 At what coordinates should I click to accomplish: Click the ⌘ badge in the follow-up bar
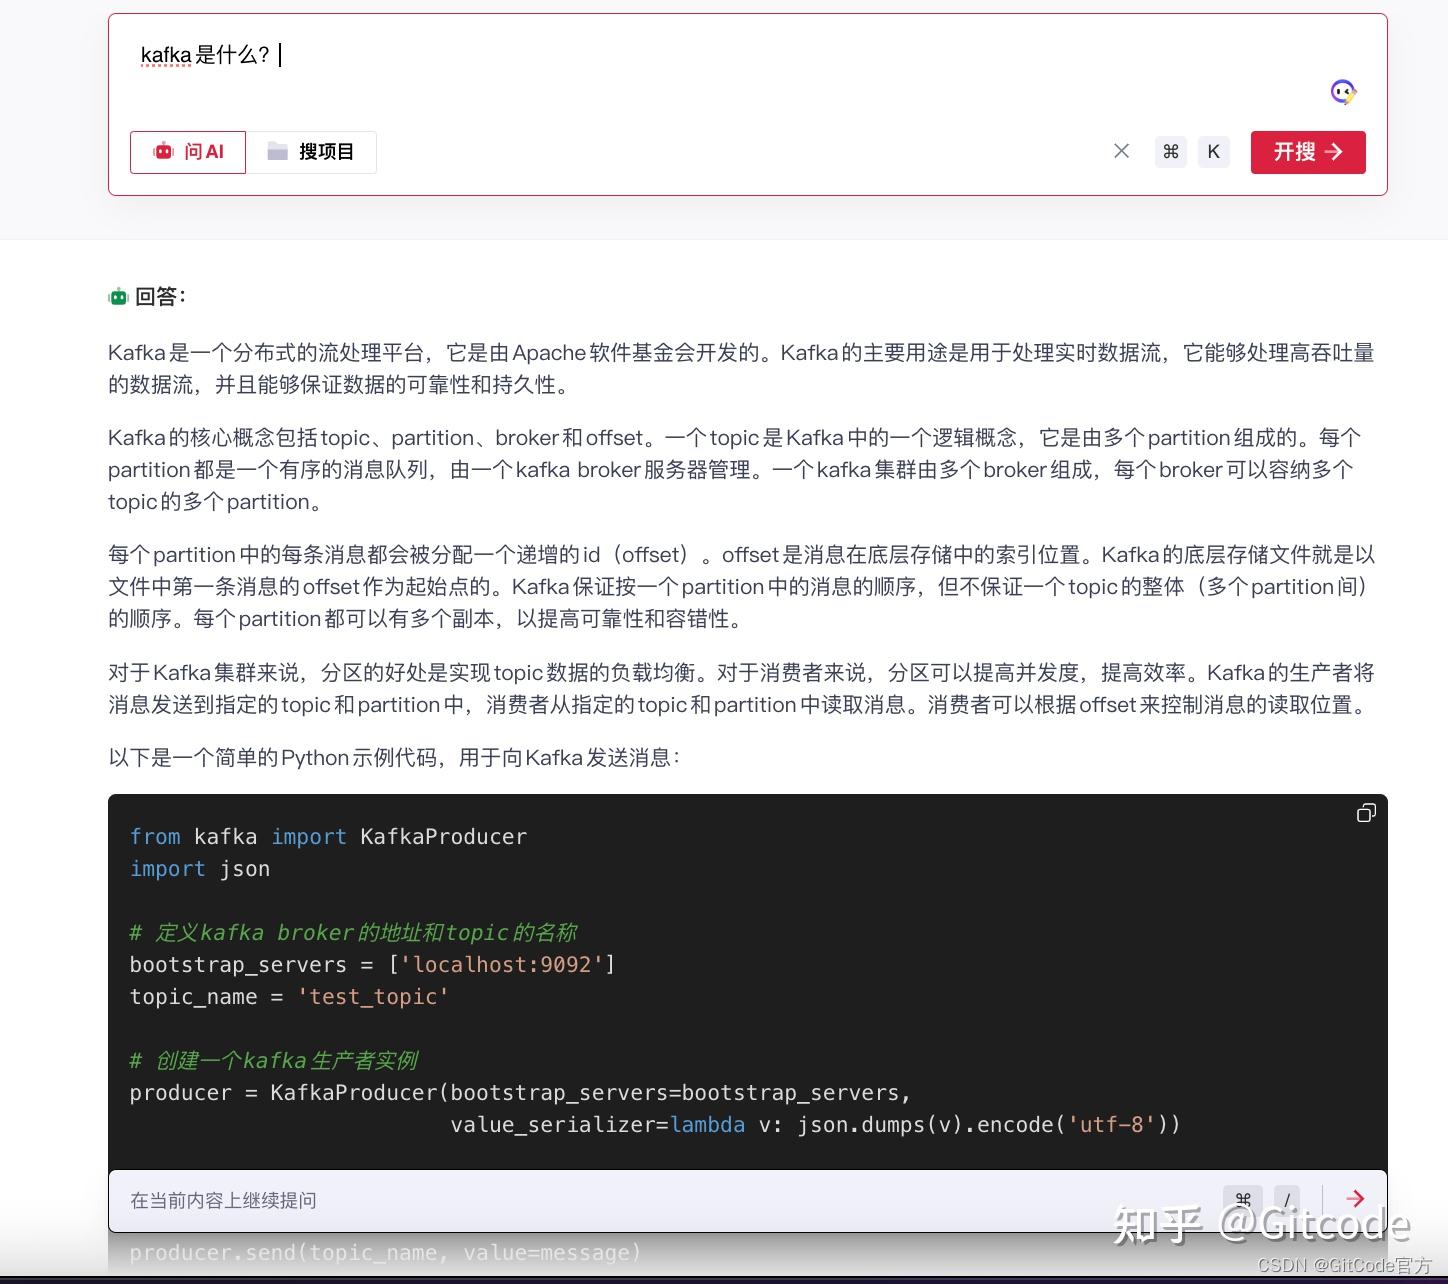[1243, 1199]
